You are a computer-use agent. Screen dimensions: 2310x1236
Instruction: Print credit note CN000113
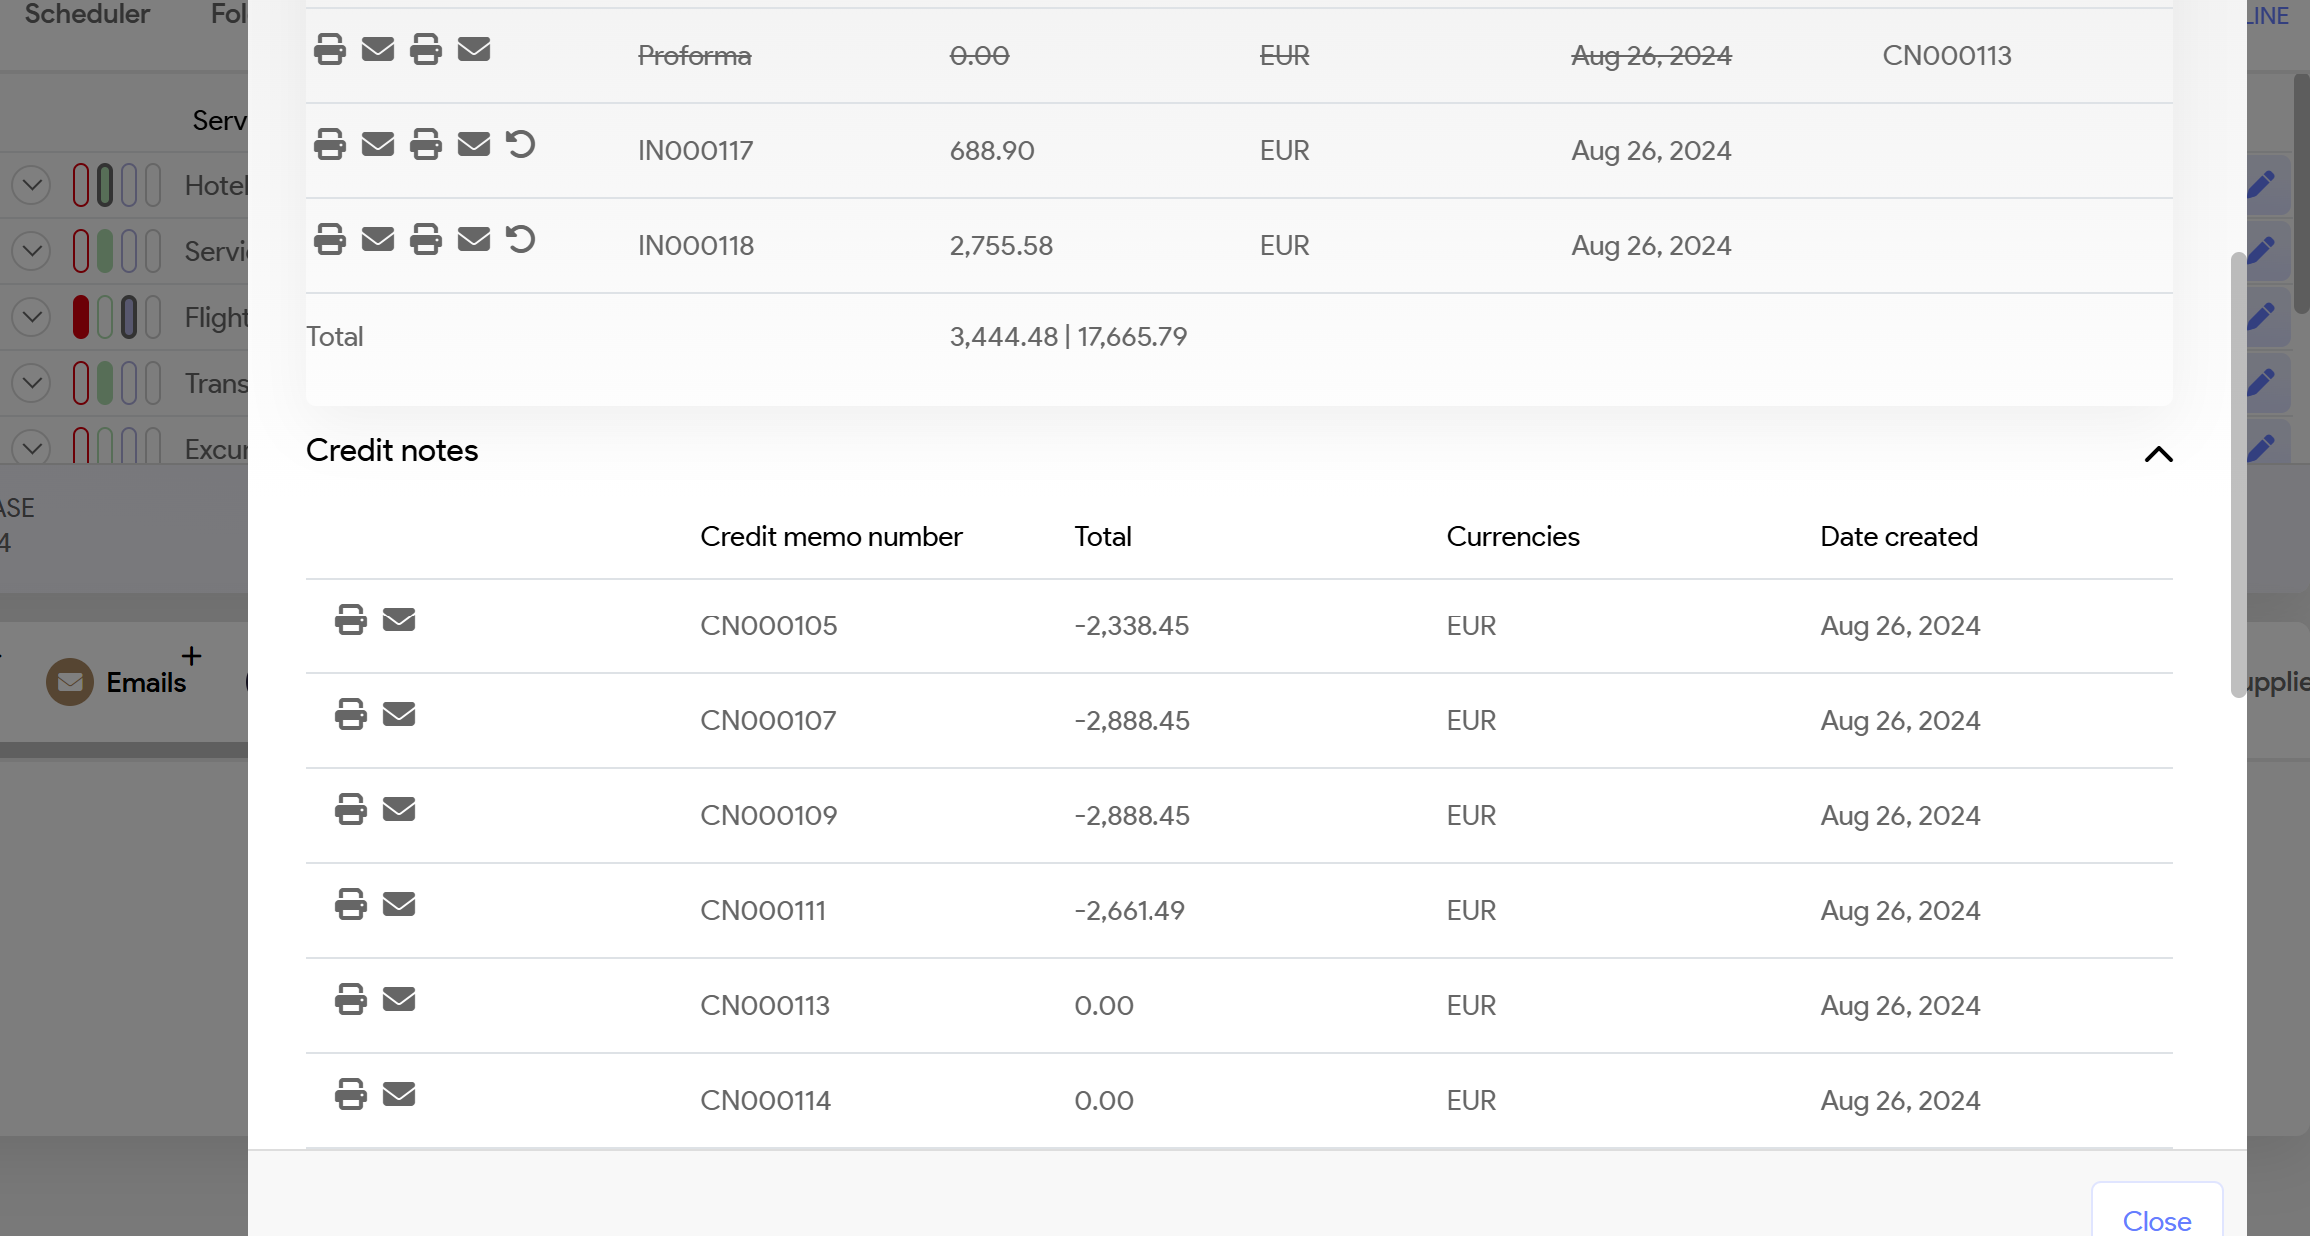click(350, 1000)
